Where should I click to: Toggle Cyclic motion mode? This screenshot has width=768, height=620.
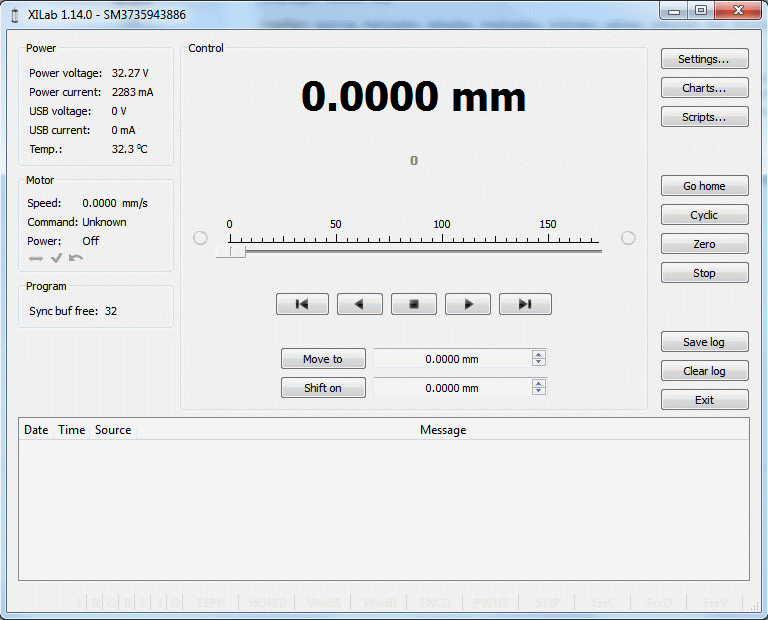704,215
